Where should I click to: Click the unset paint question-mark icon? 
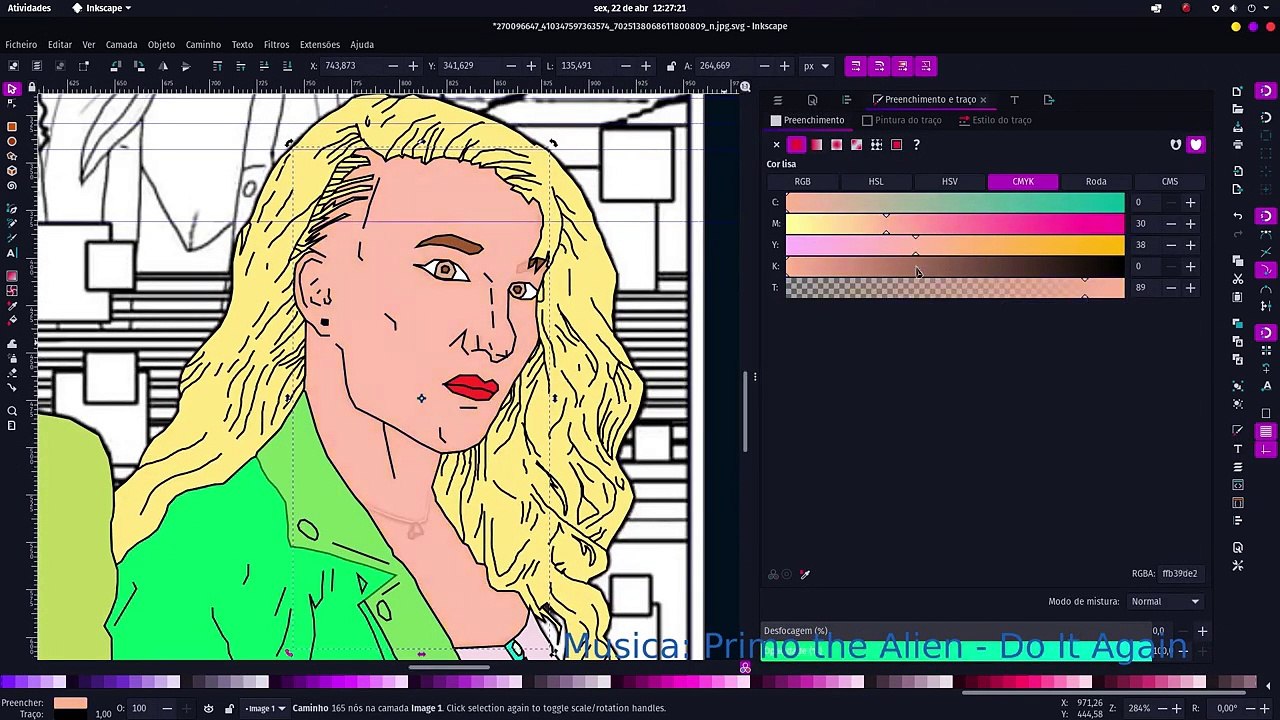916,145
